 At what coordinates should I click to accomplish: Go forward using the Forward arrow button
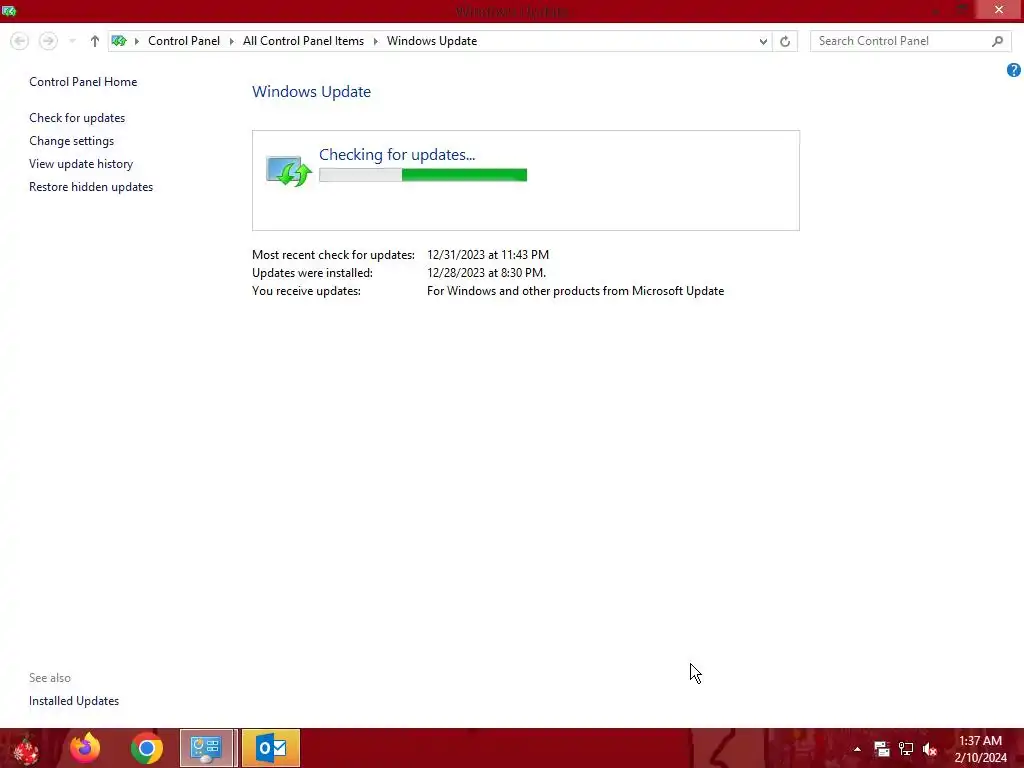(x=48, y=41)
